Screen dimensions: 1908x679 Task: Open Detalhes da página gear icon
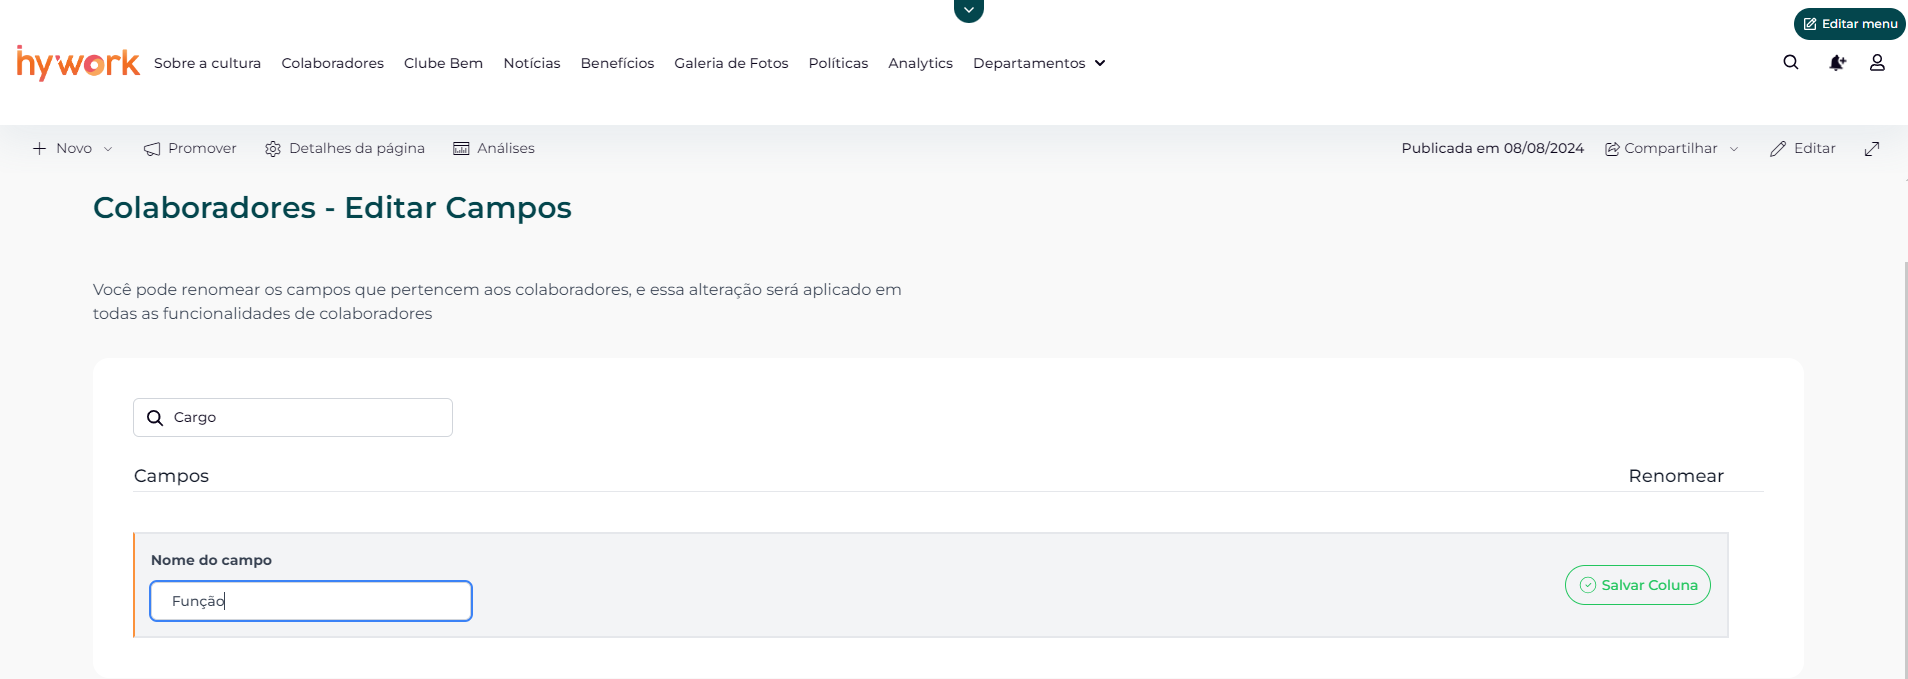(273, 149)
